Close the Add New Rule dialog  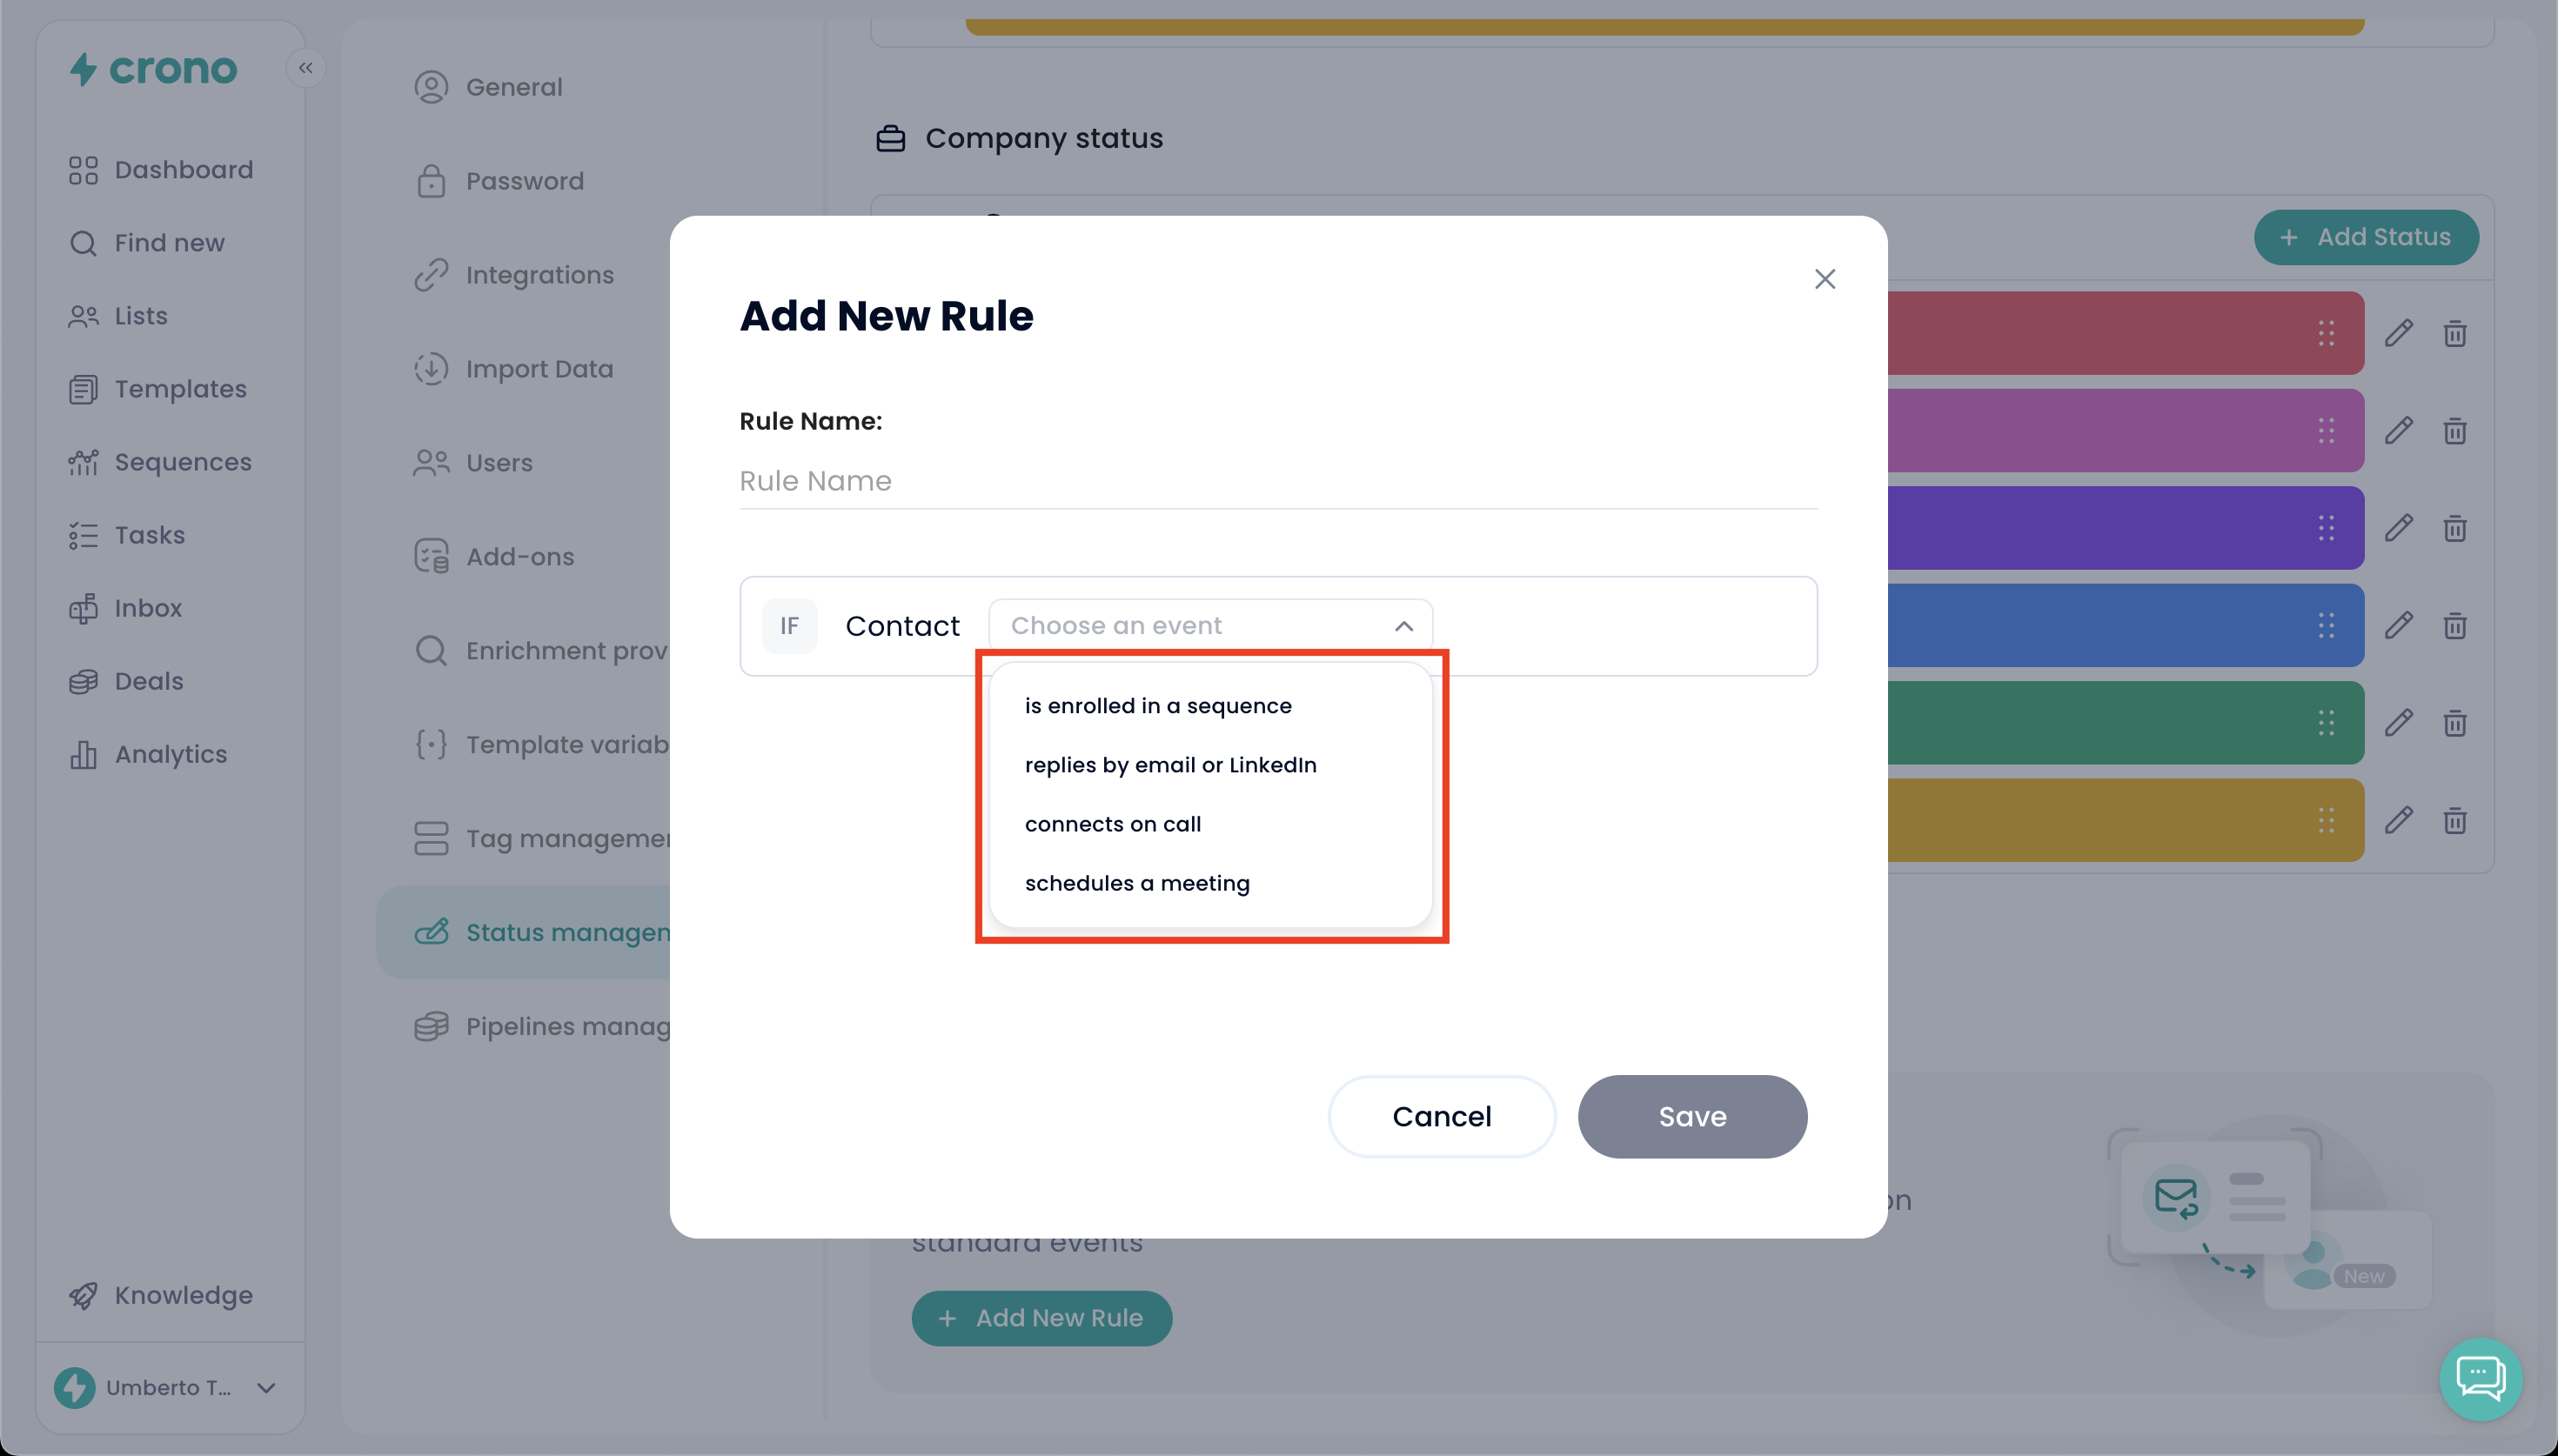(1824, 279)
